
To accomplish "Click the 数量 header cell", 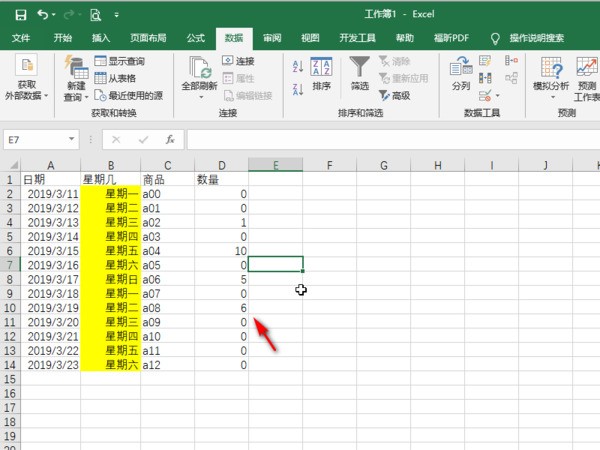I will pos(222,179).
